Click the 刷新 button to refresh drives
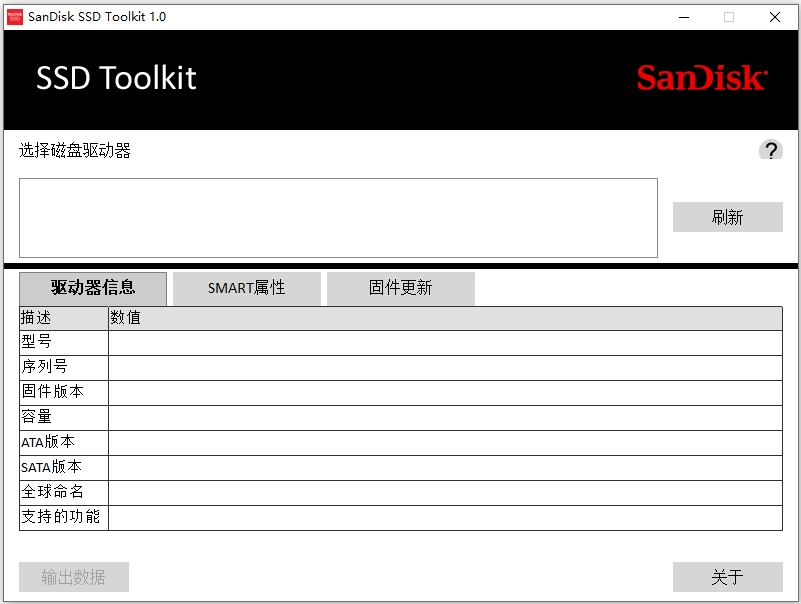The height and width of the screenshot is (604, 801). 727,217
